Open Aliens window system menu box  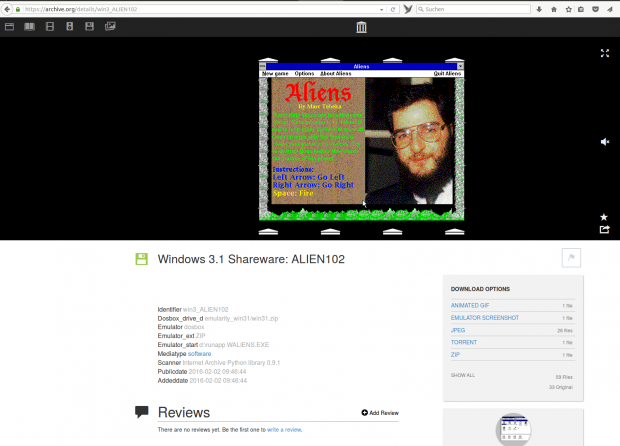[x=263, y=66]
